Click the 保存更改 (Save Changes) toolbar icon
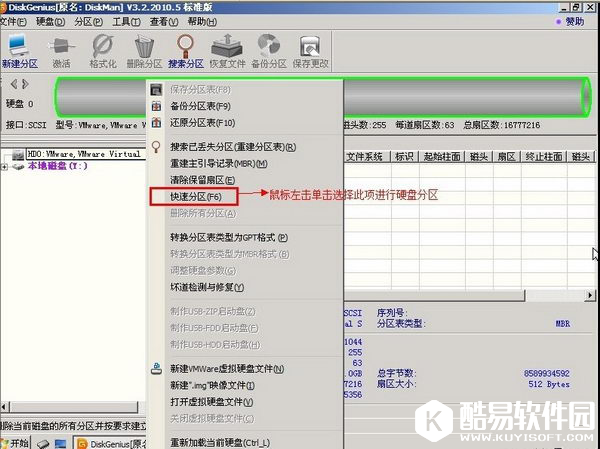600x449 pixels. [310, 50]
